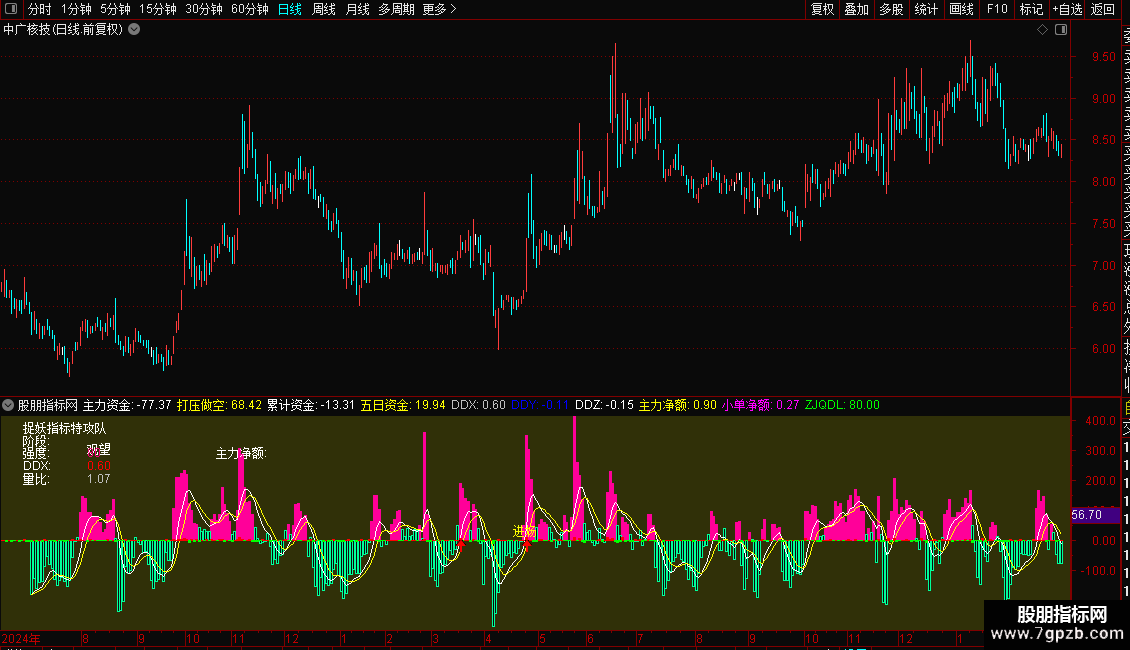Screen dimensions: 1130x650
Task: Click the 进场 entry signal marker
Action: click(x=524, y=531)
